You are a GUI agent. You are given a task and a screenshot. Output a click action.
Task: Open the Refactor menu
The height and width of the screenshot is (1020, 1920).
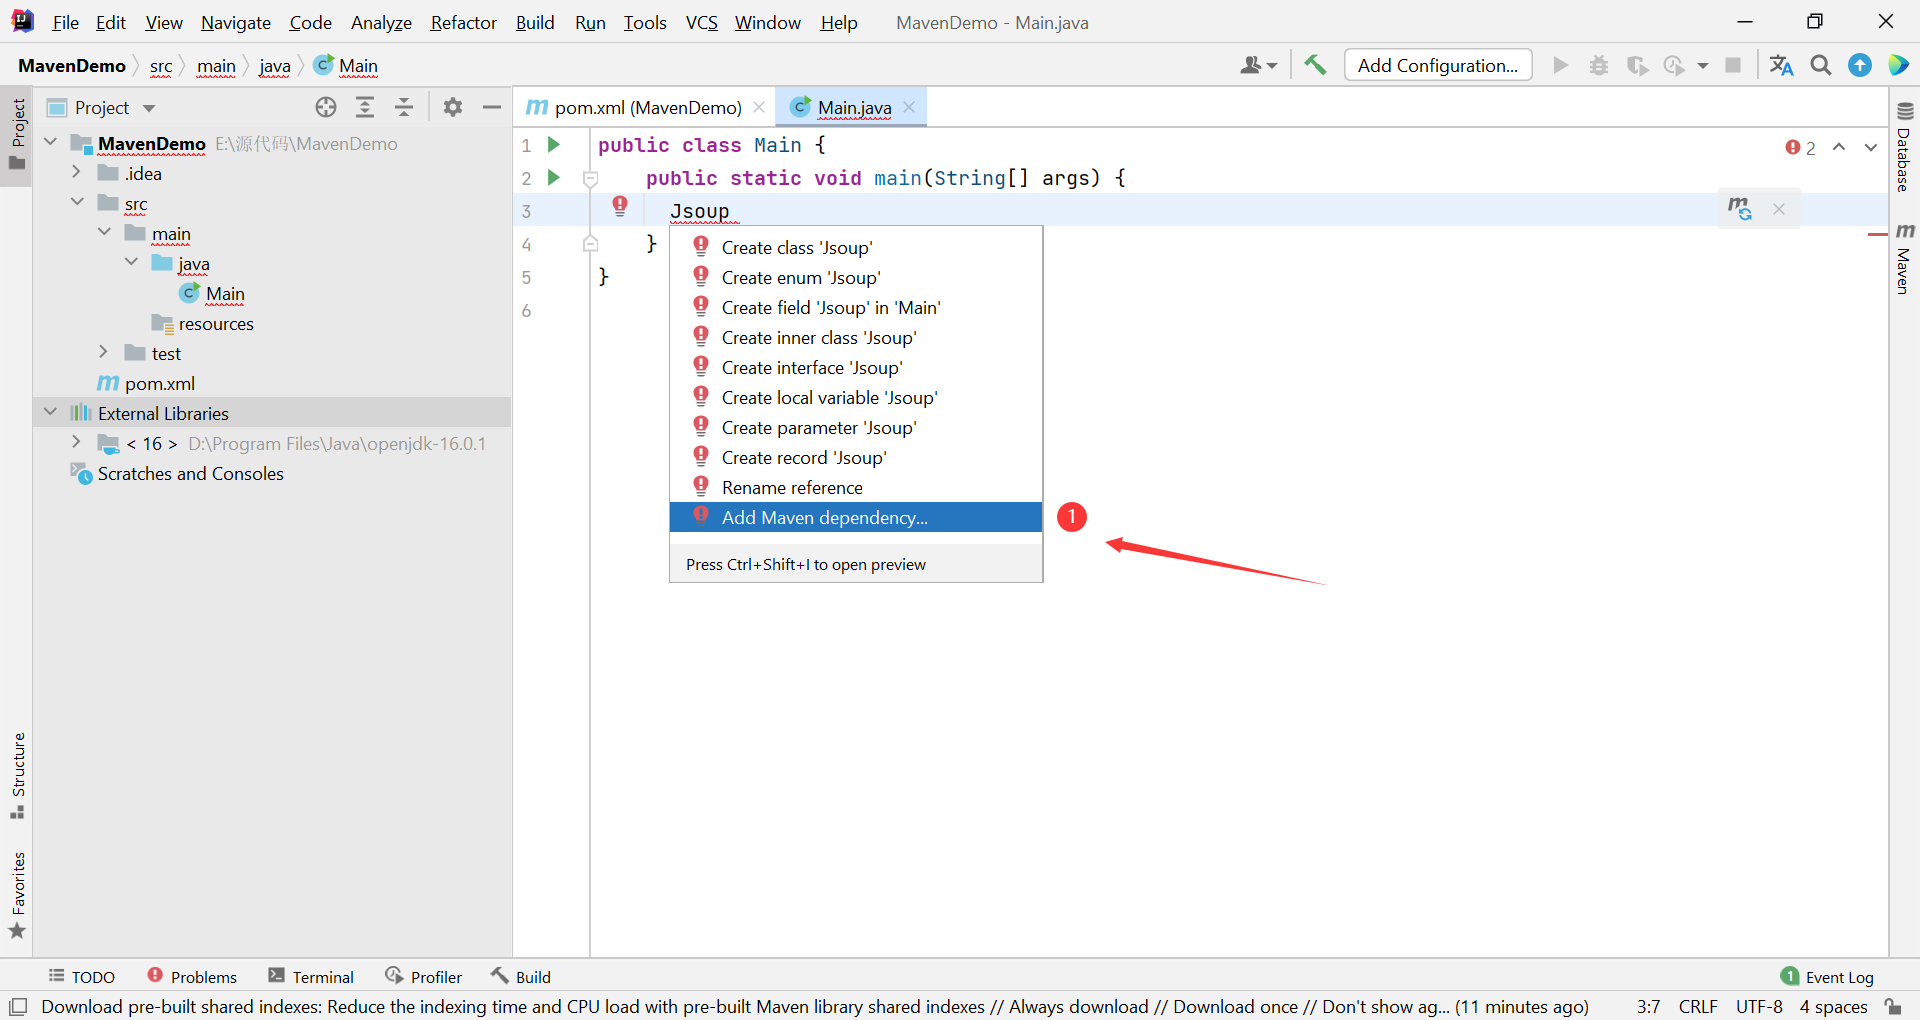(x=463, y=22)
